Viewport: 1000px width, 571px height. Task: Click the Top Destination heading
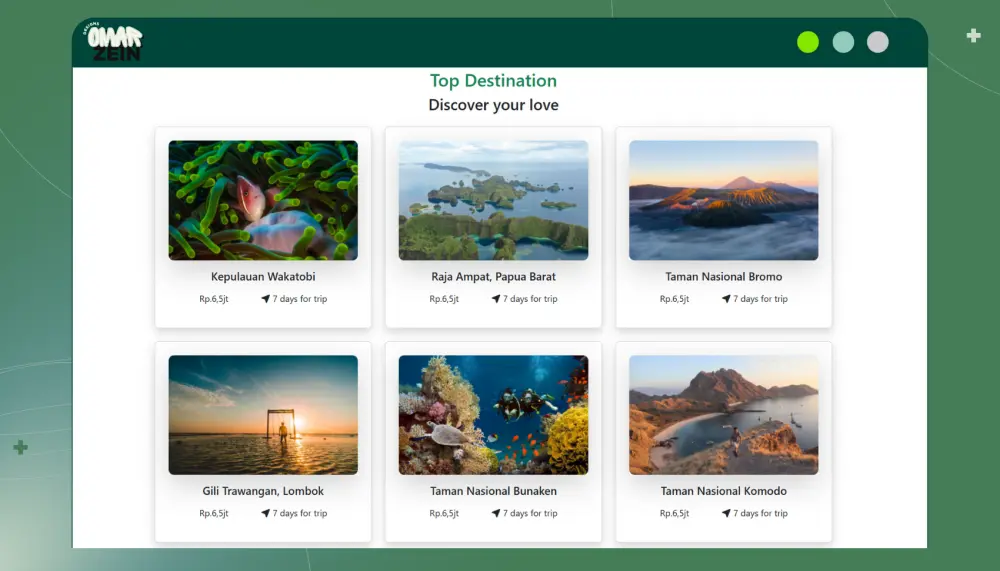[493, 81]
